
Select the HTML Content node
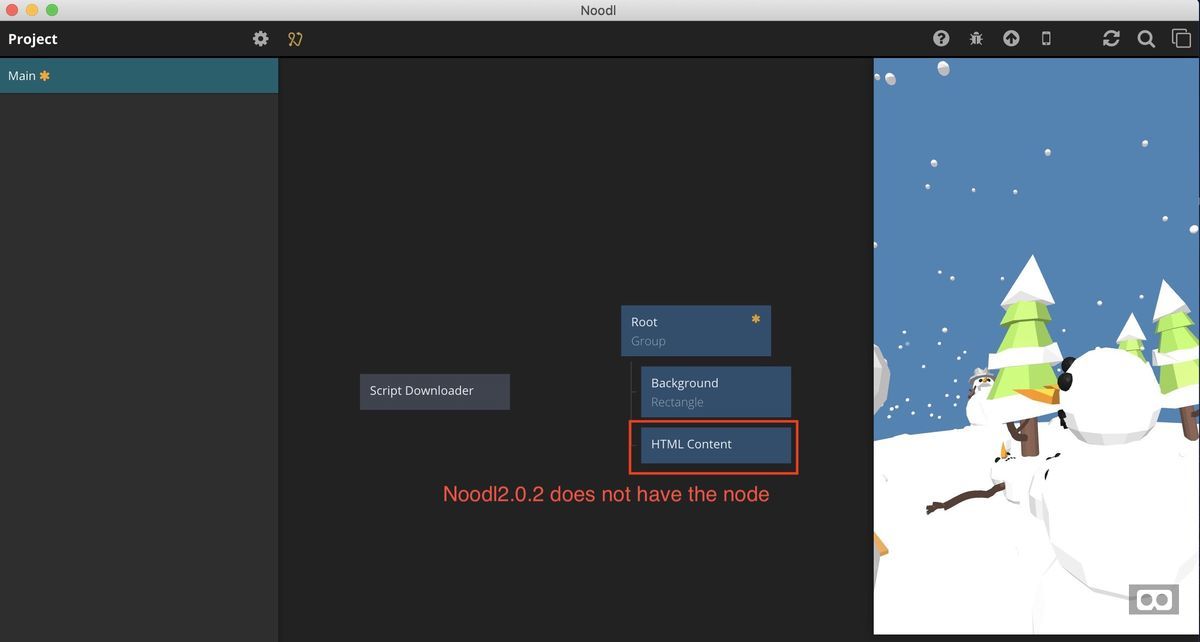point(716,445)
